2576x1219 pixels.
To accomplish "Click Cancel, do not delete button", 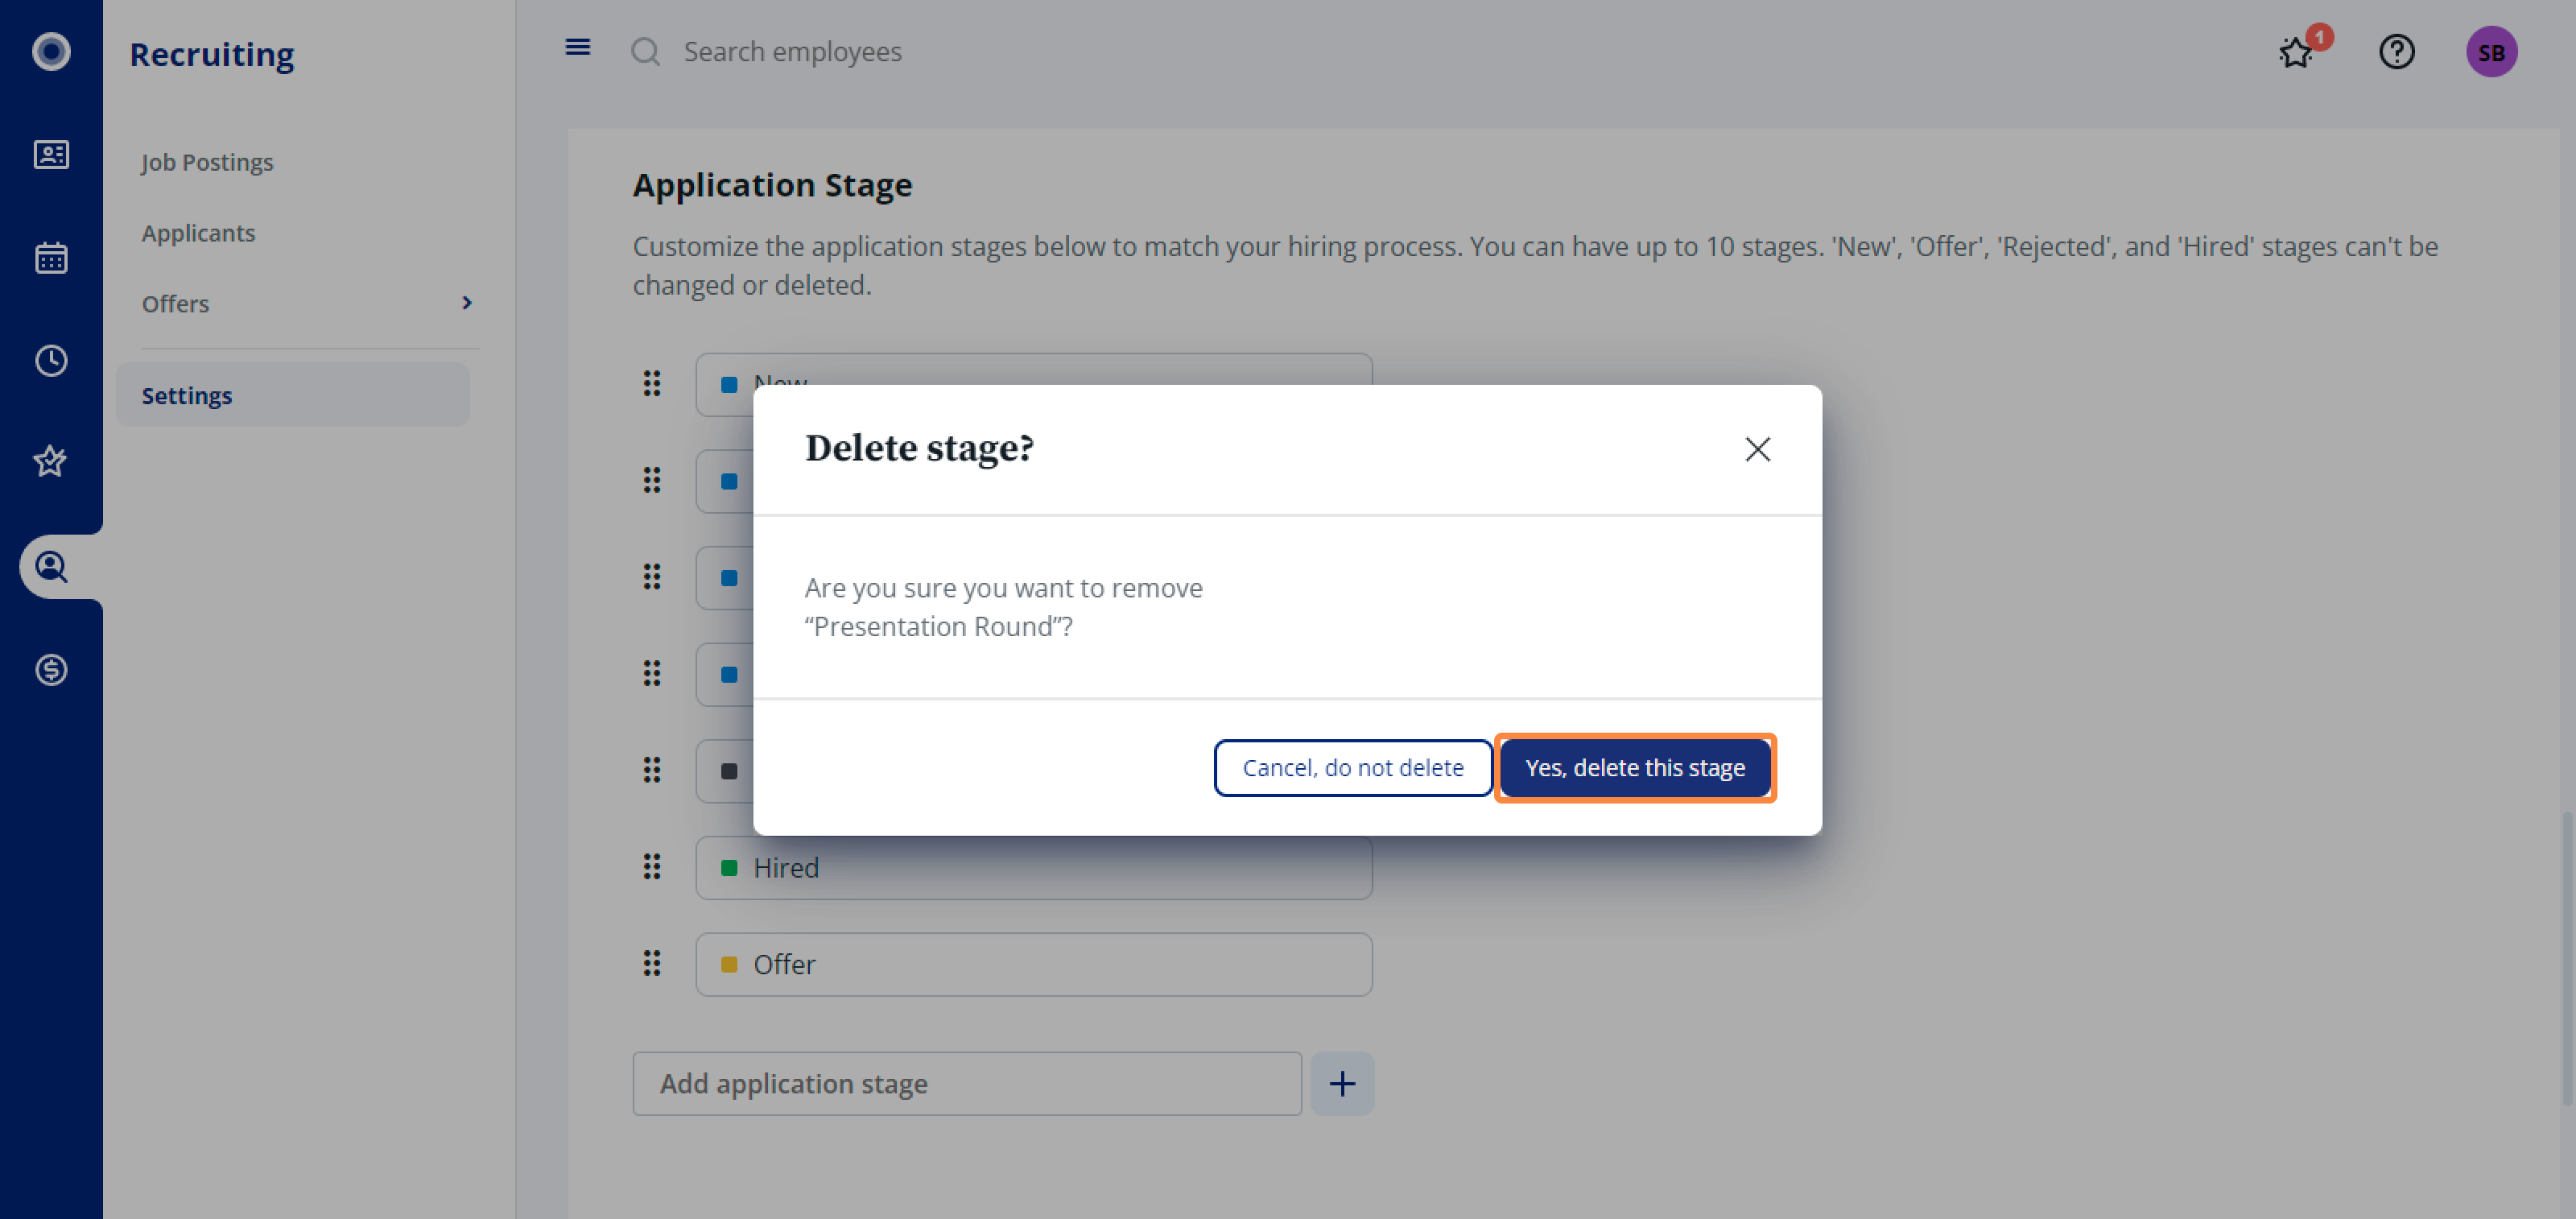I will [x=1352, y=767].
